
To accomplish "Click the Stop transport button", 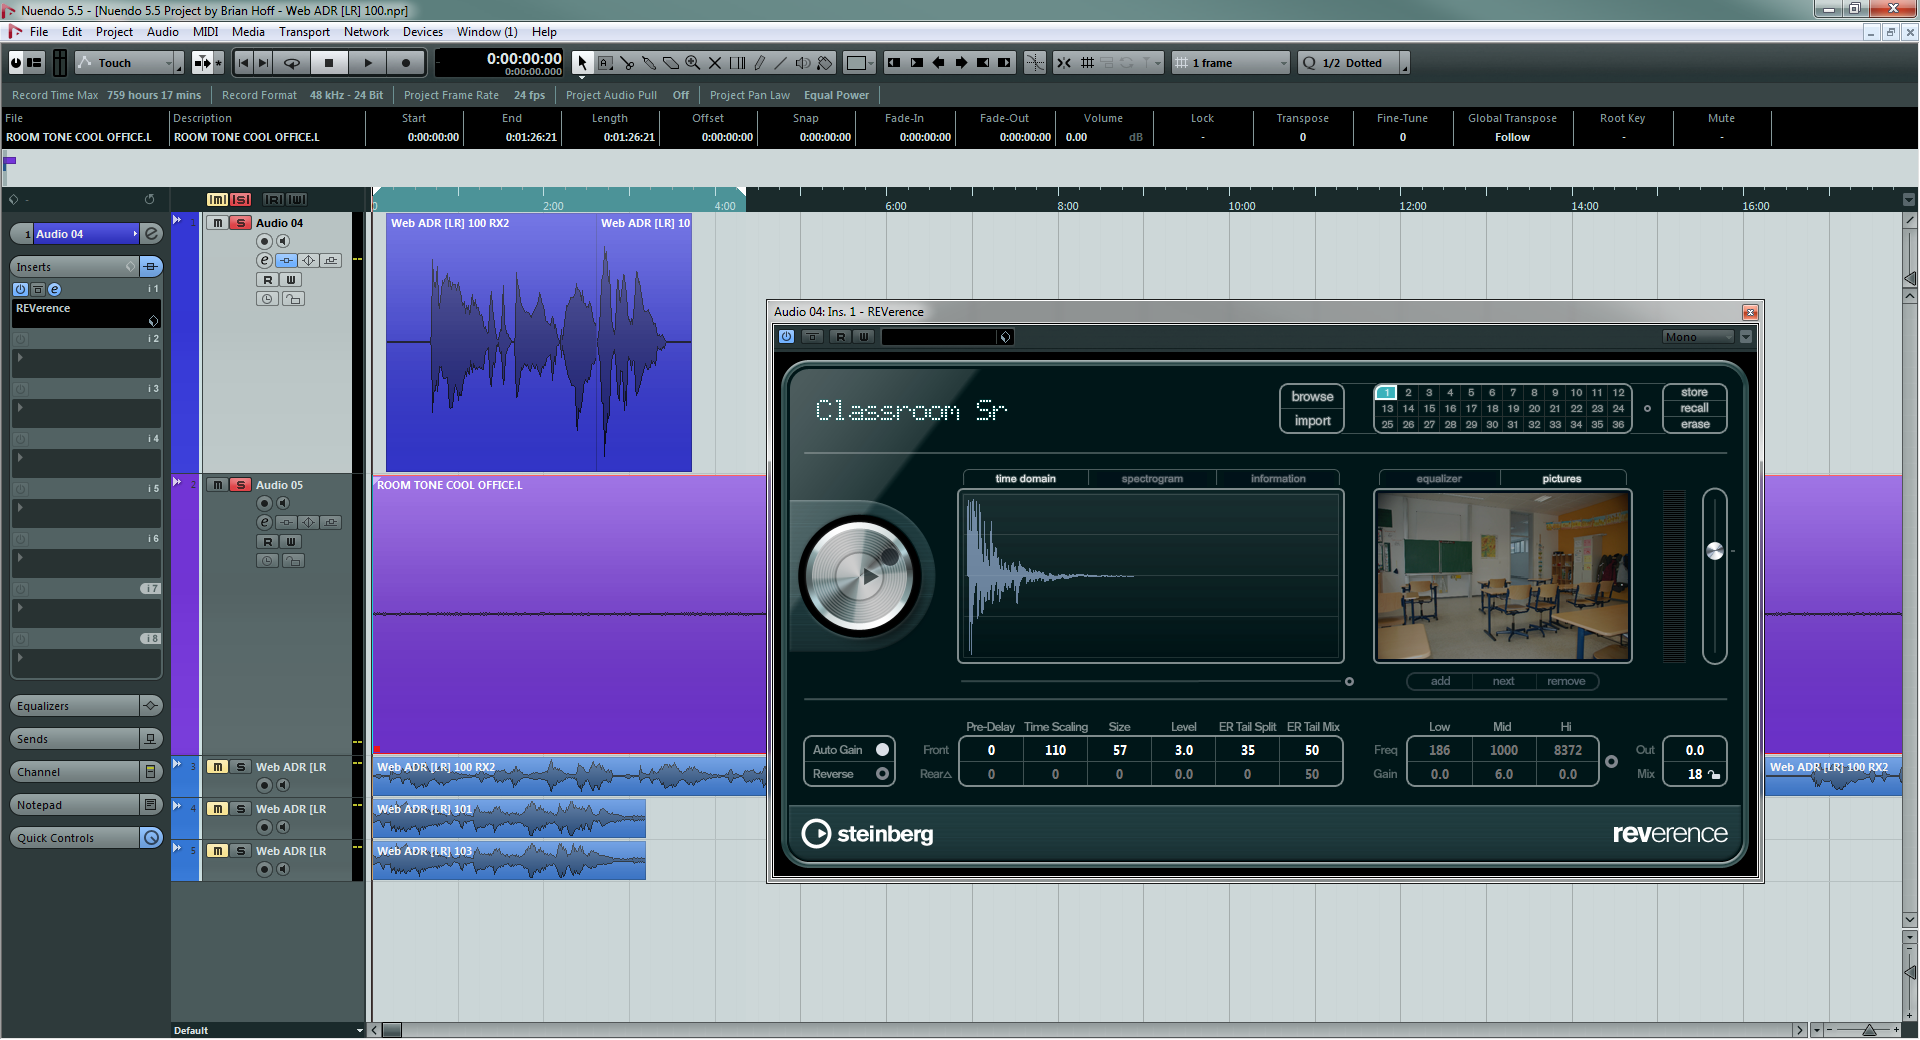I will (329, 63).
